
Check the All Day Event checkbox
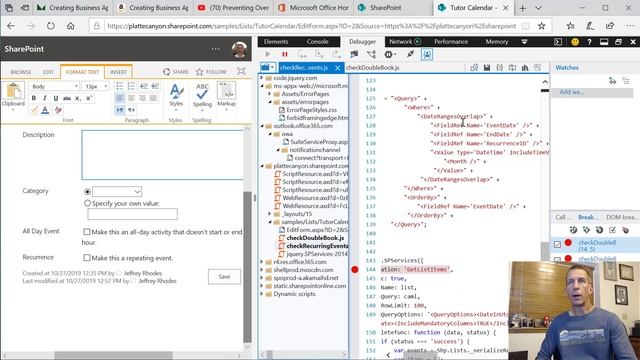[87, 232]
